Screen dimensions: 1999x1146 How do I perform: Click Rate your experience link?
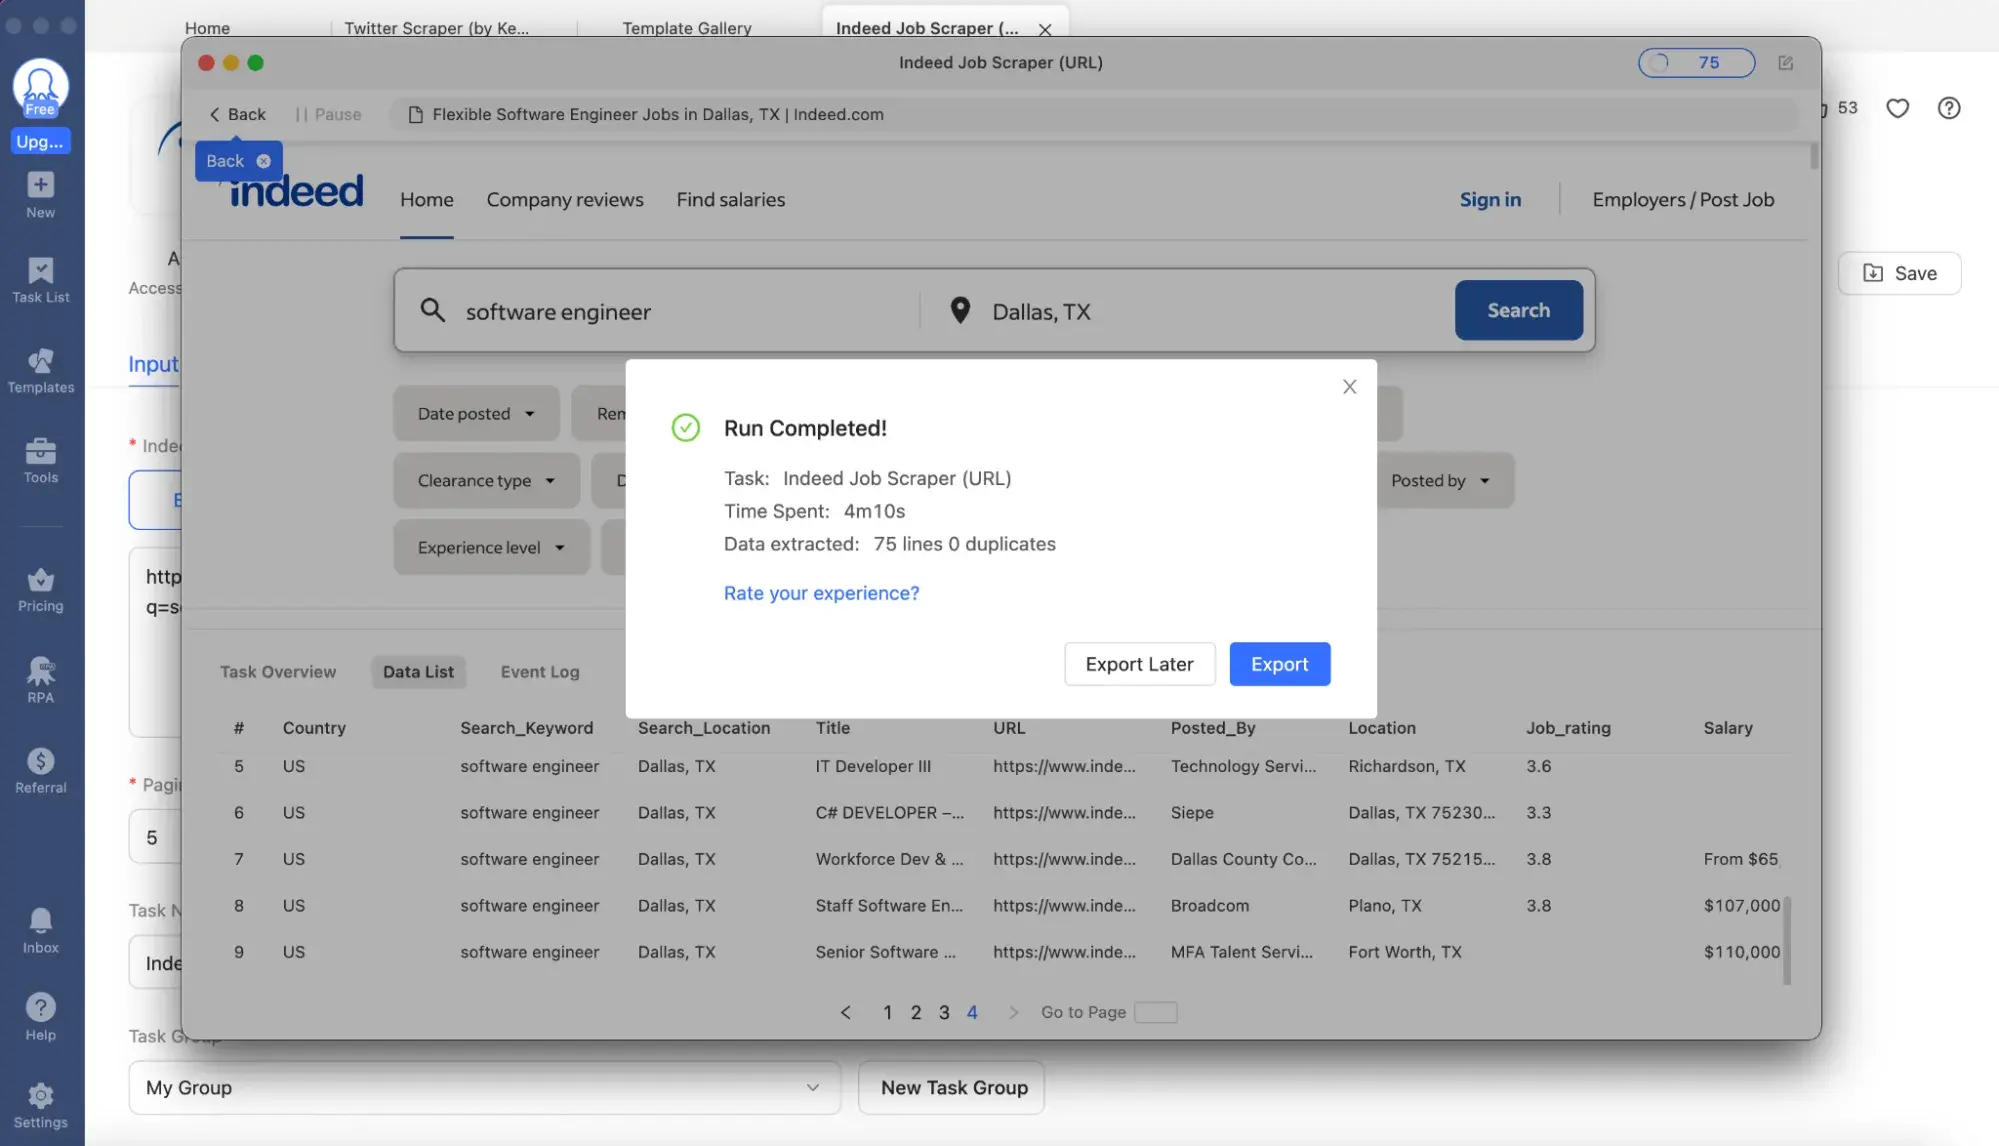point(821,593)
